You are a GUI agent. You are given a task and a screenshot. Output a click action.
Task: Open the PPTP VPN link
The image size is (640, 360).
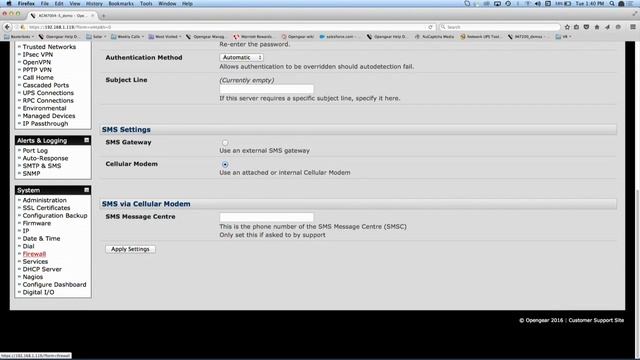37,70
